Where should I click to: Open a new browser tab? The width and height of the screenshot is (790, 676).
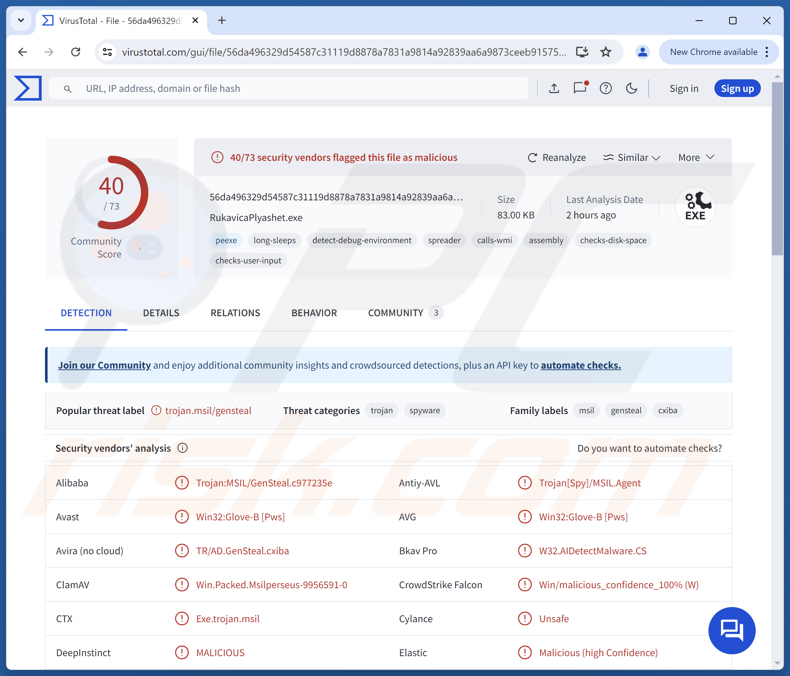pos(222,21)
